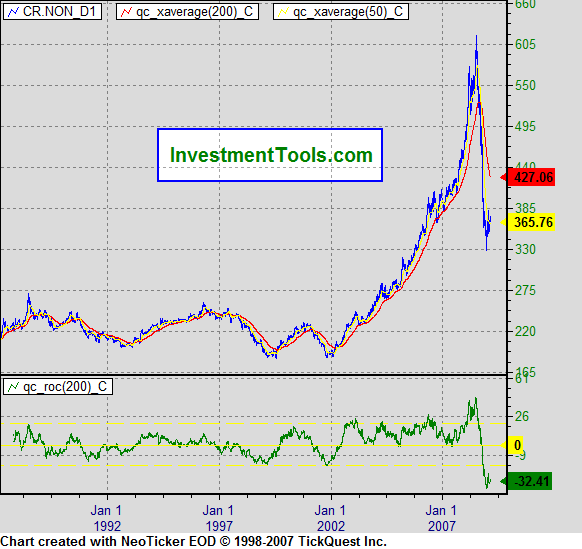The image size is (582, 549).
Task: Open the InvestmentTools.com watermark link
Action: point(270,155)
